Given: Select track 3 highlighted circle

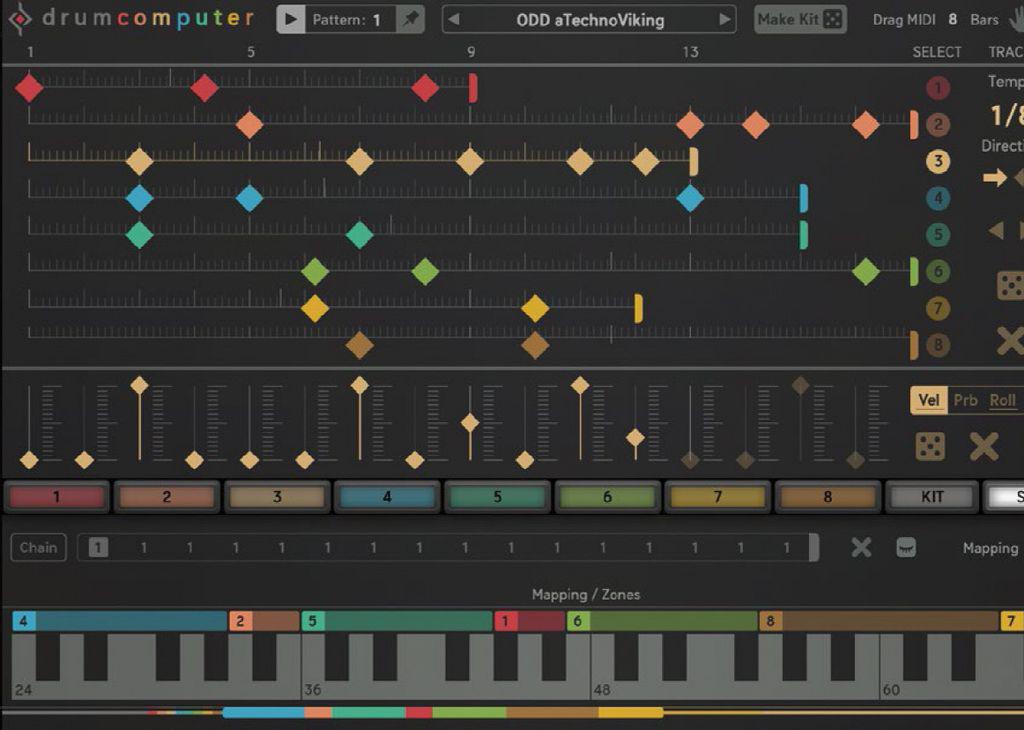Looking at the screenshot, I should pos(938,161).
